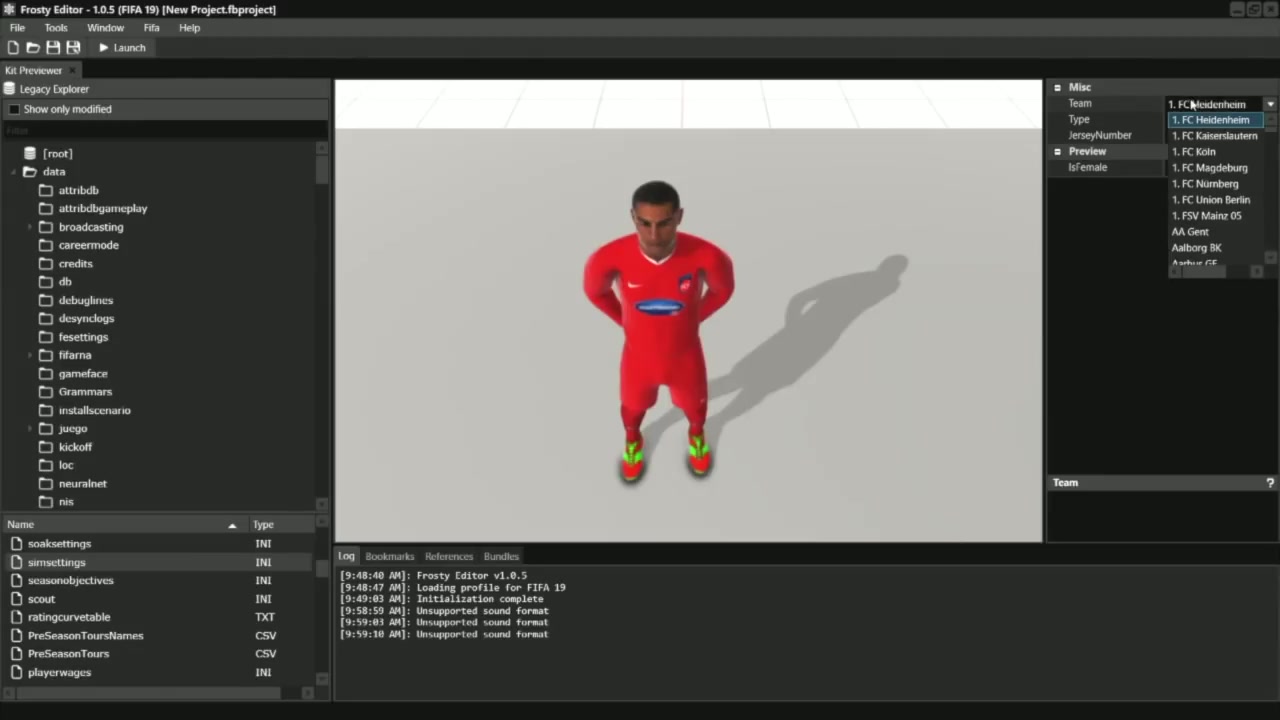1280x720 pixels.
Task: Click the db folder icon
Action: pos(46,282)
